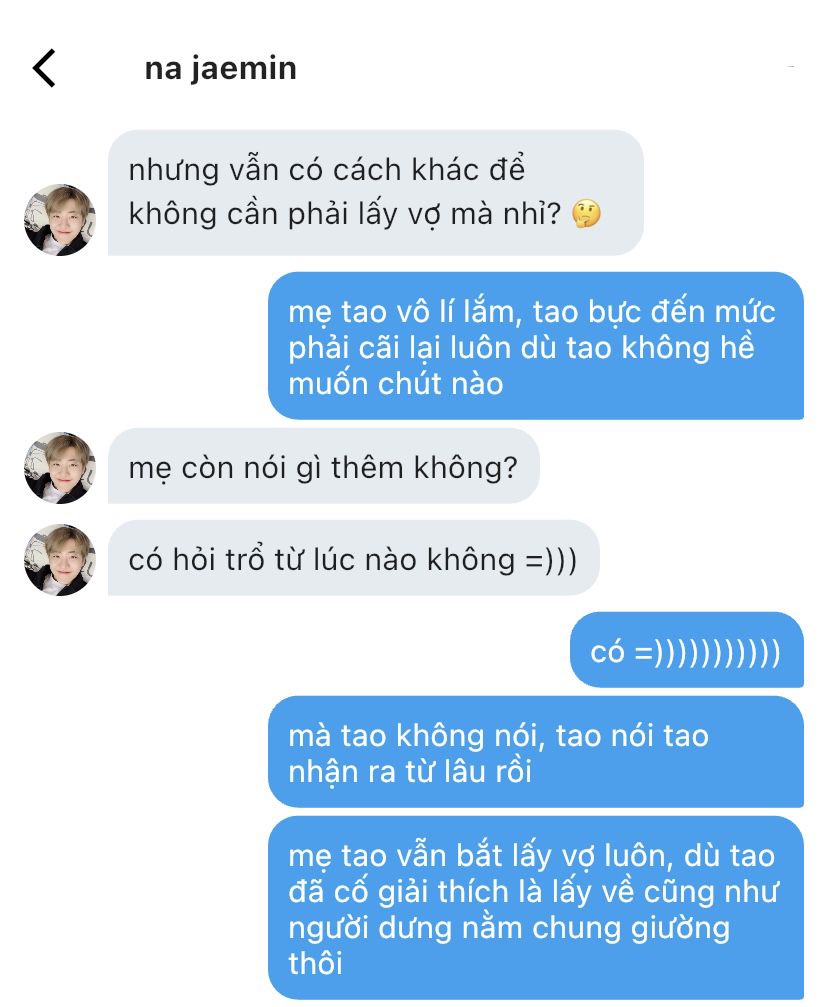The height and width of the screenshot is (1007, 826).
Task: Click the line 'muốn chút nào'
Action: tap(396, 384)
